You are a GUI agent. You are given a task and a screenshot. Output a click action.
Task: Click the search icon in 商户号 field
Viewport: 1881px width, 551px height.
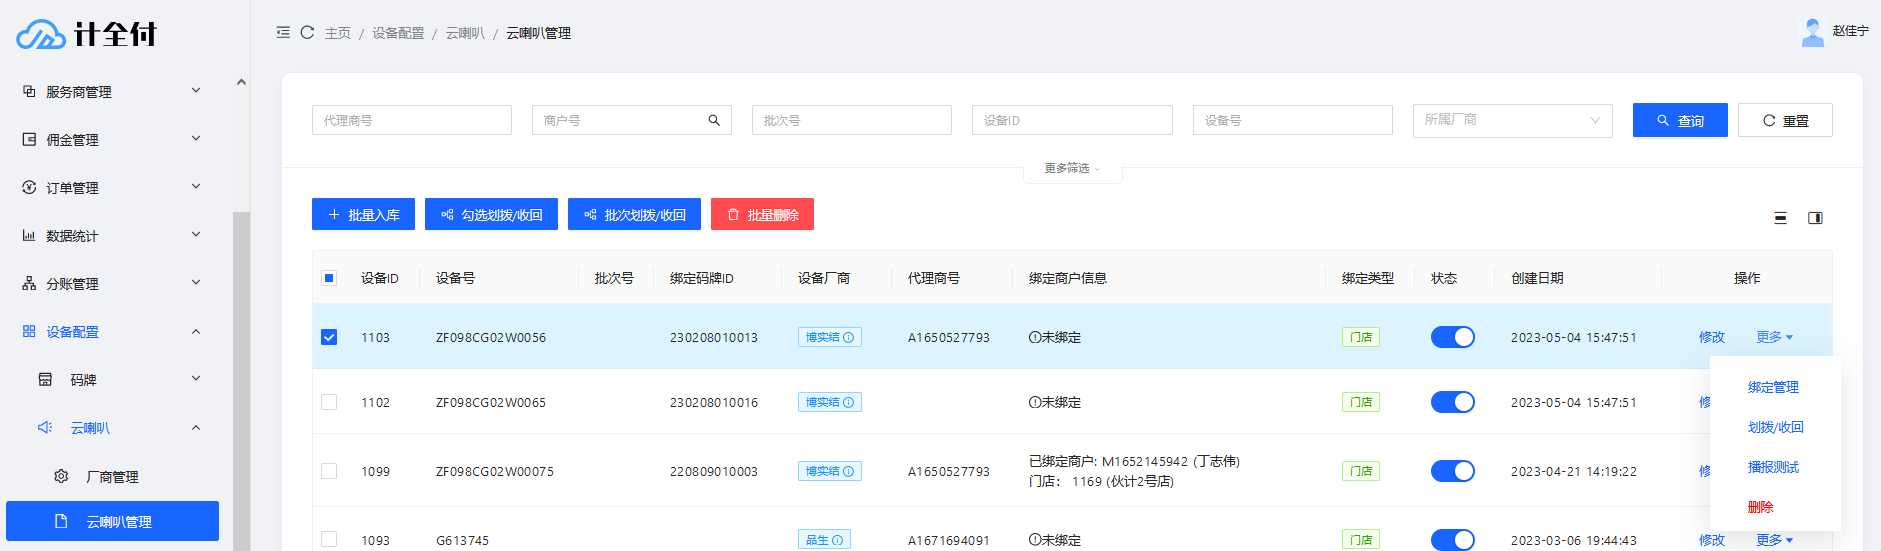714,120
